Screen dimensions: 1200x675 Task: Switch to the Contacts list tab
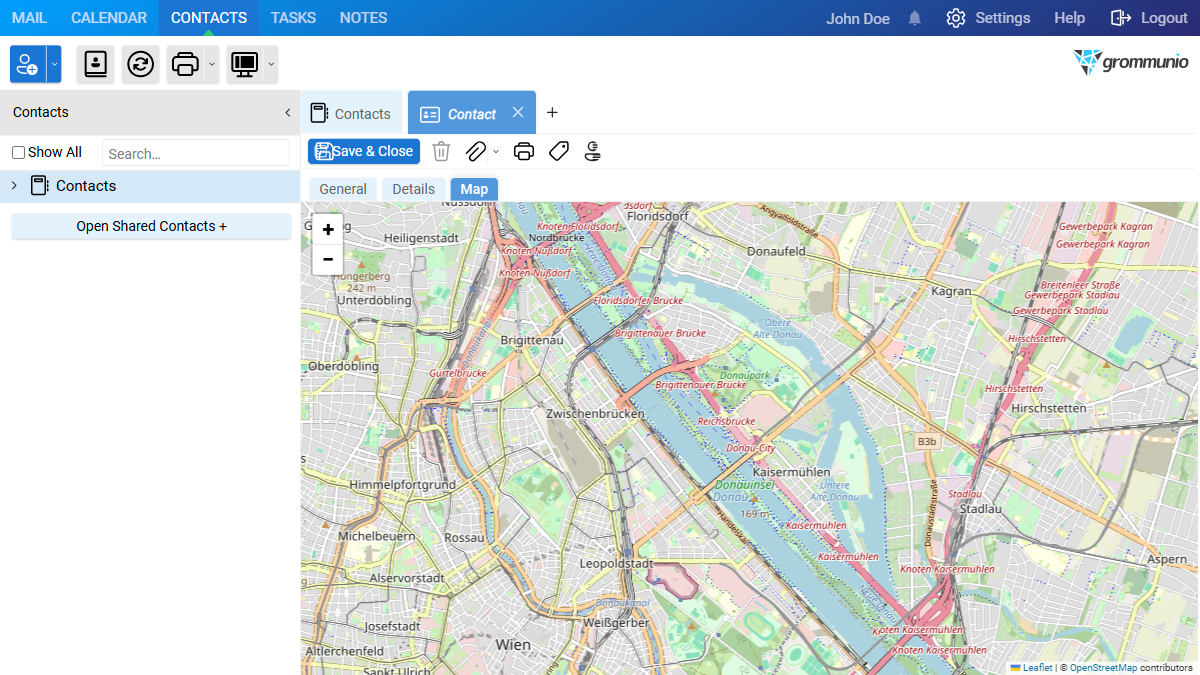(351, 113)
